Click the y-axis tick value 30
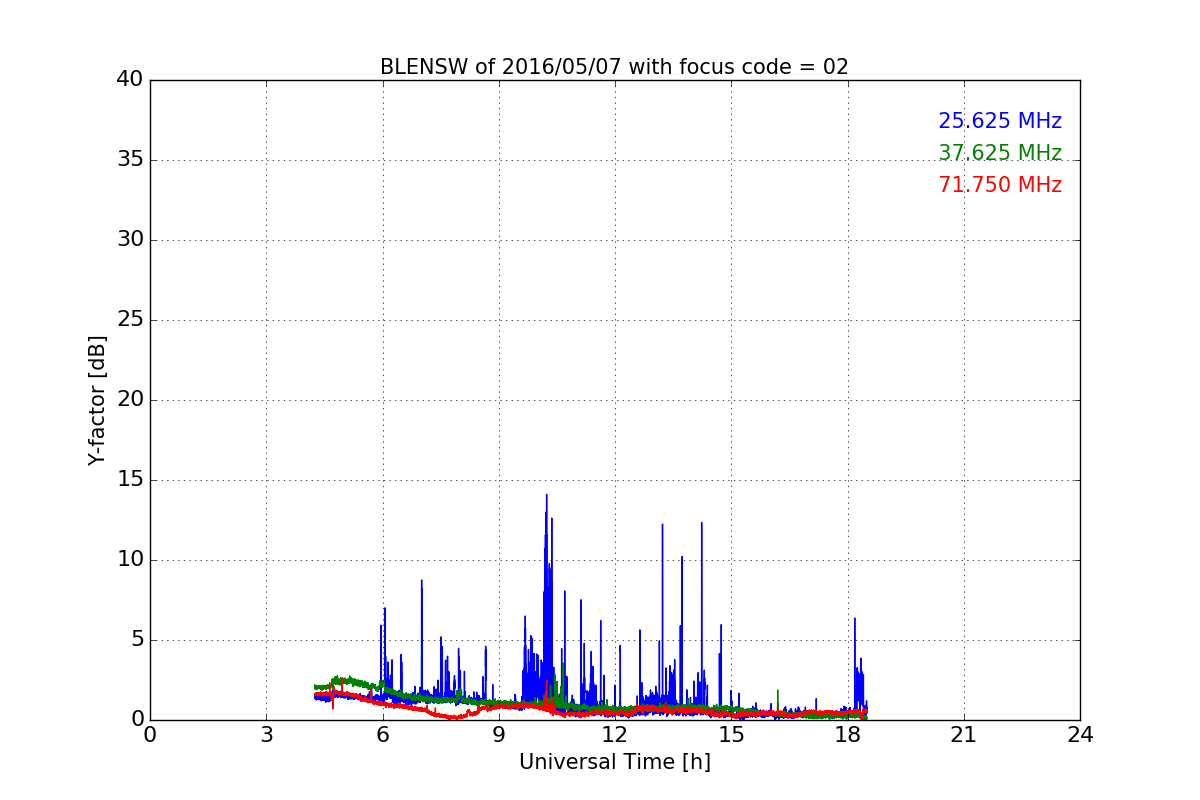1200x800 pixels. click(130, 240)
